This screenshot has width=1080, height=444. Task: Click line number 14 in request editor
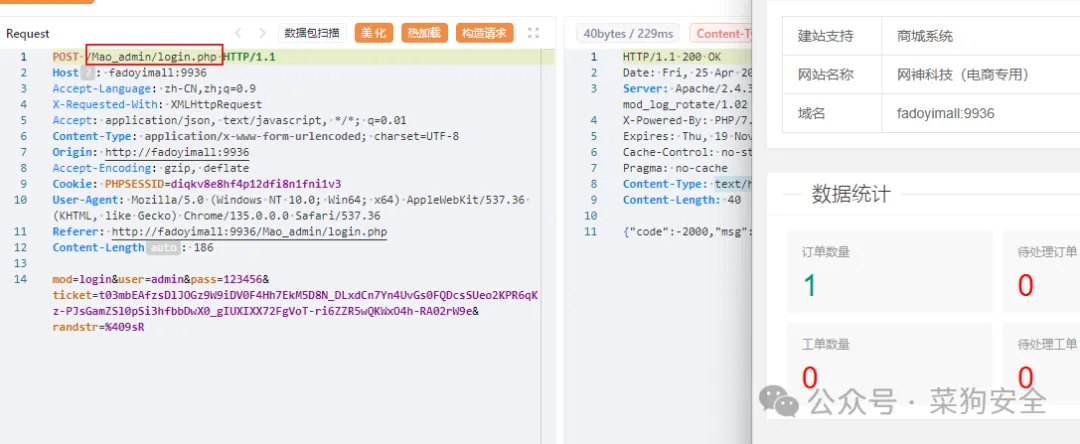23,279
